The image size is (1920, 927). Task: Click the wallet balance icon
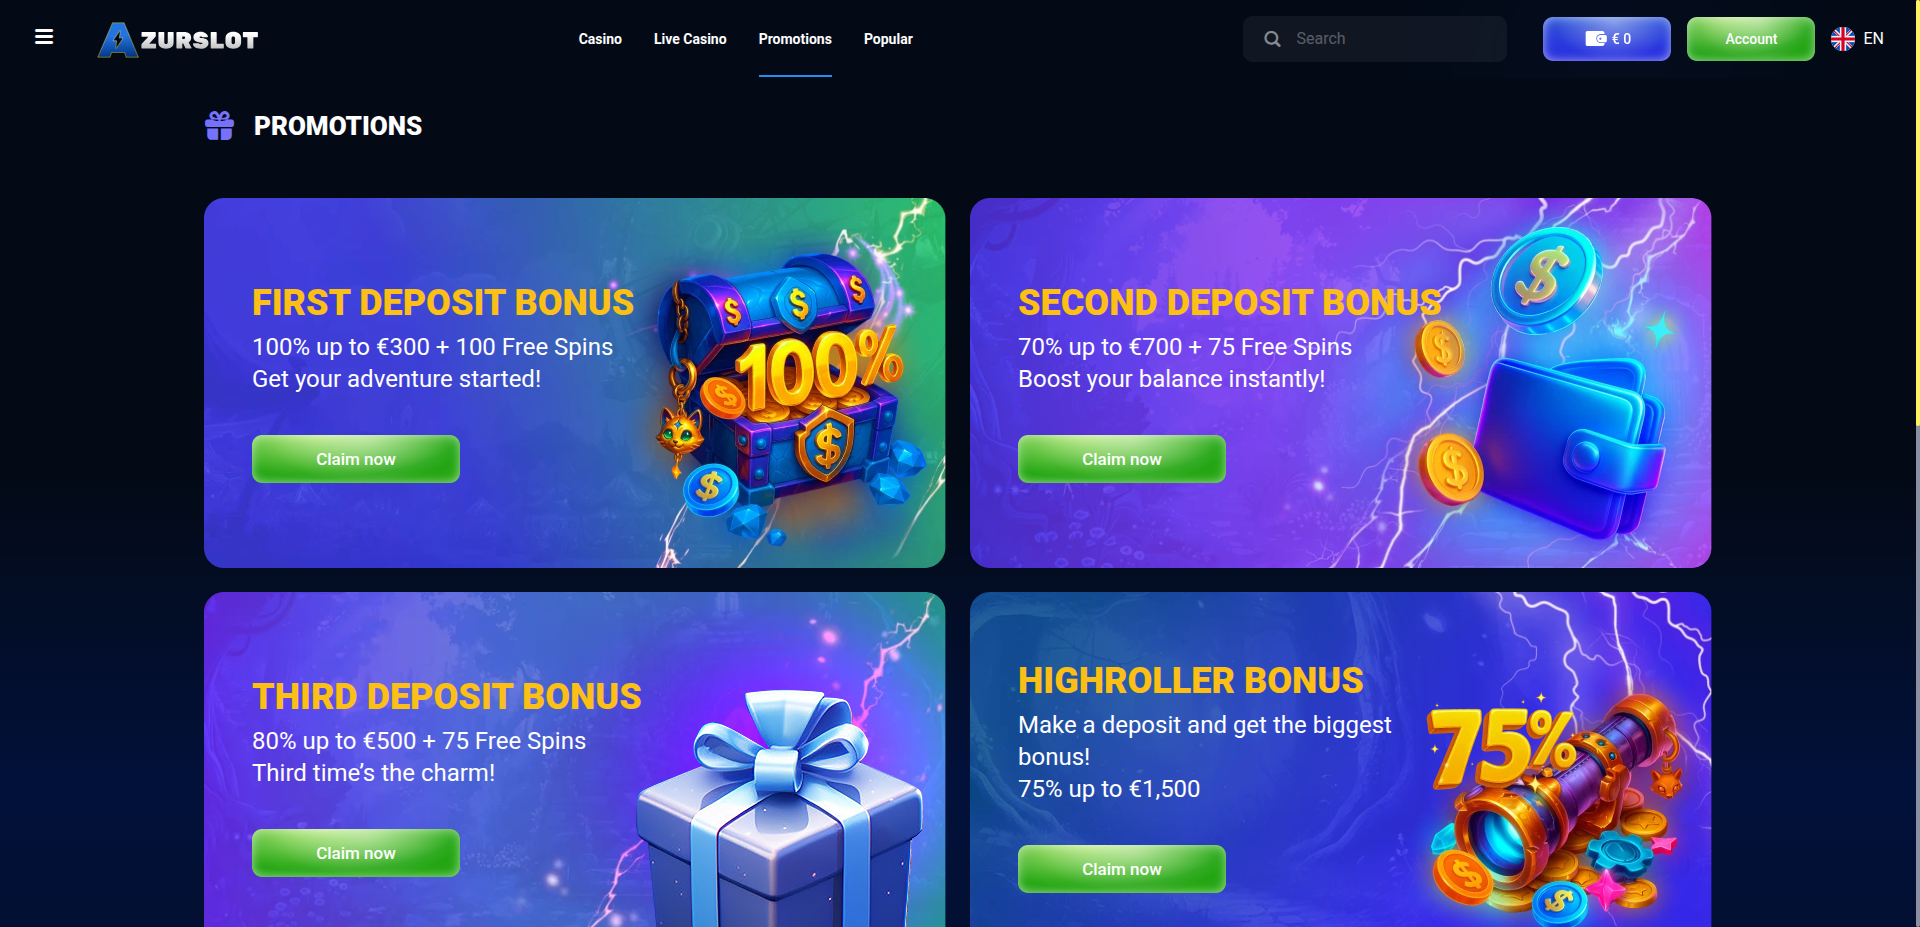click(x=1595, y=39)
